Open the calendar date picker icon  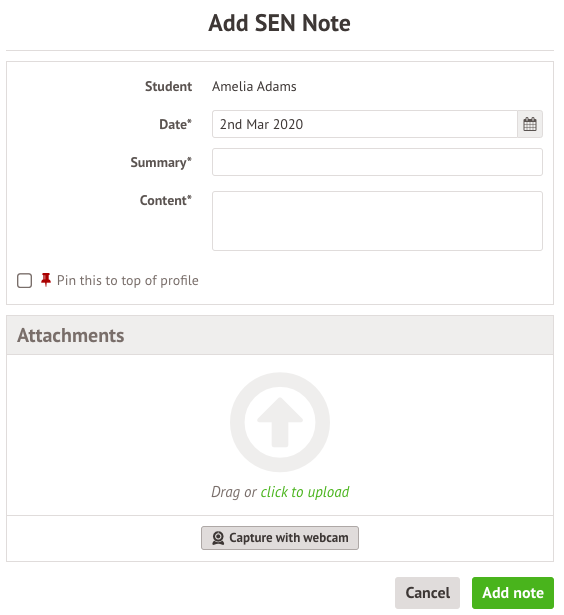point(529,124)
